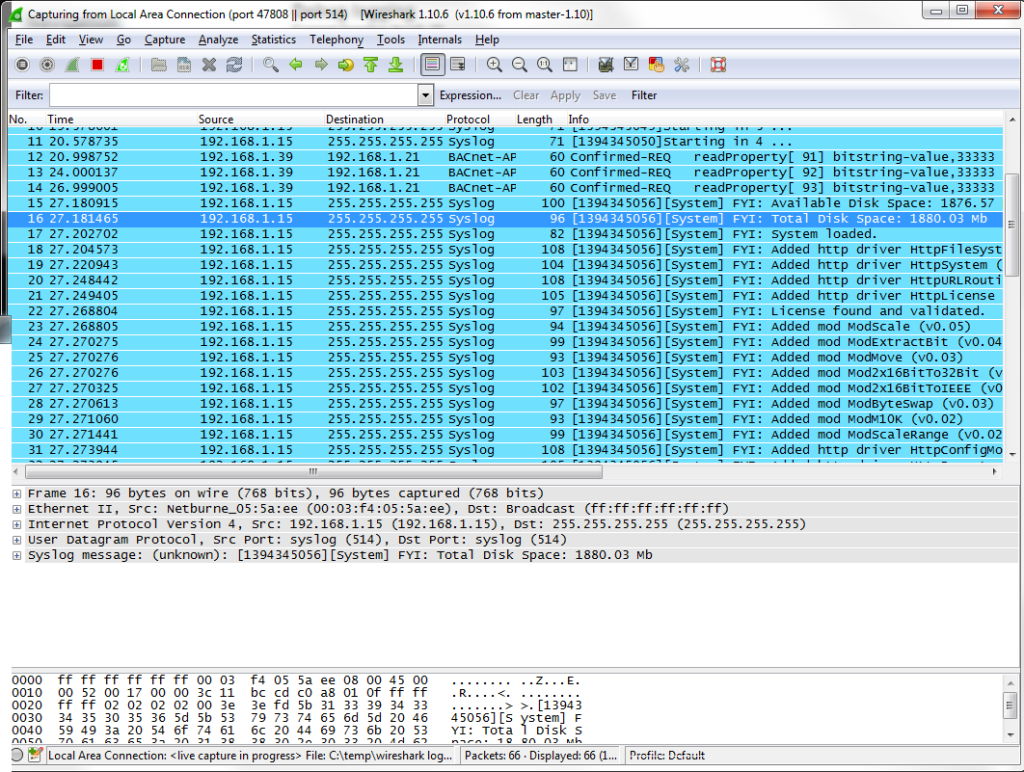The image size is (1024, 772).
Task: Open the Telephony menu
Action: click(336, 39)
